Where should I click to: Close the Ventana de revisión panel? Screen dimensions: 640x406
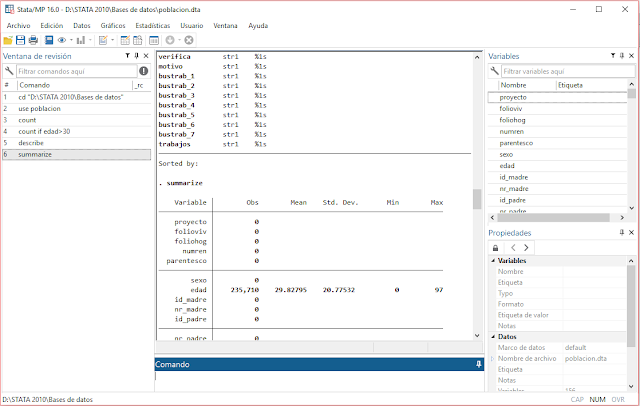(146, 56)
